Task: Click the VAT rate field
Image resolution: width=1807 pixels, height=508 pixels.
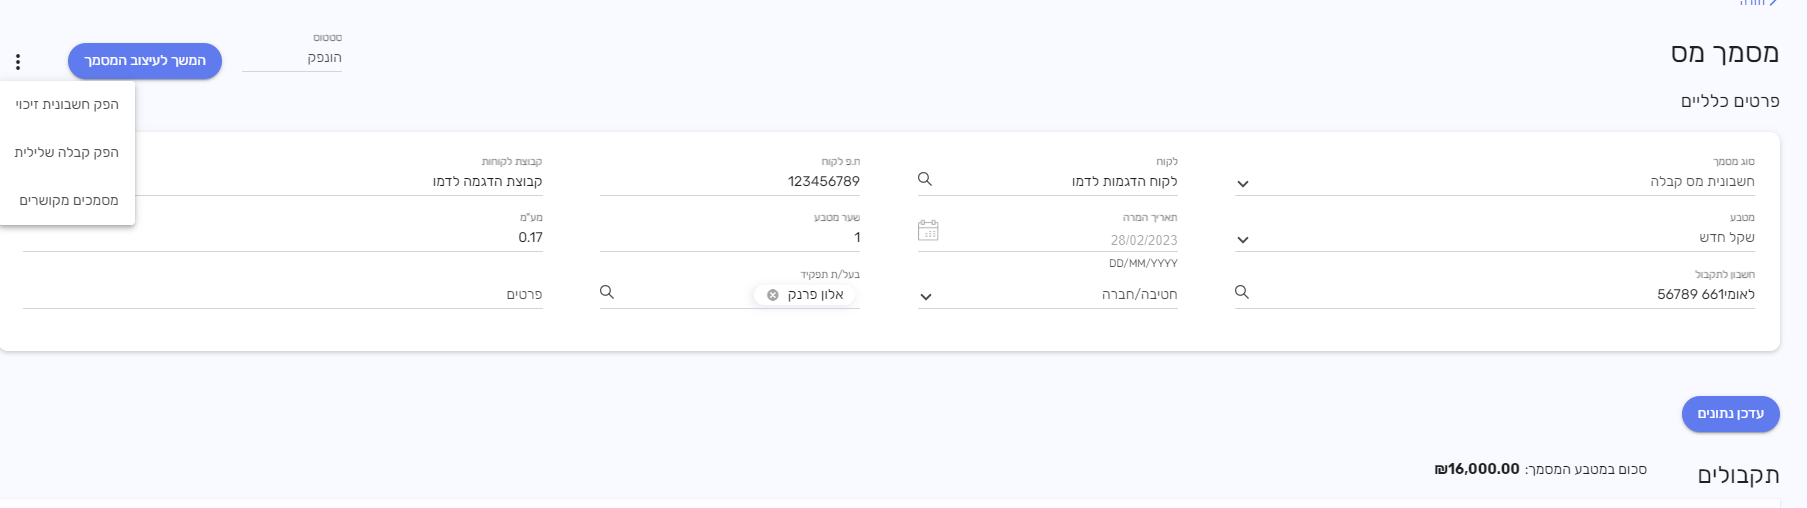Action: 283,238
